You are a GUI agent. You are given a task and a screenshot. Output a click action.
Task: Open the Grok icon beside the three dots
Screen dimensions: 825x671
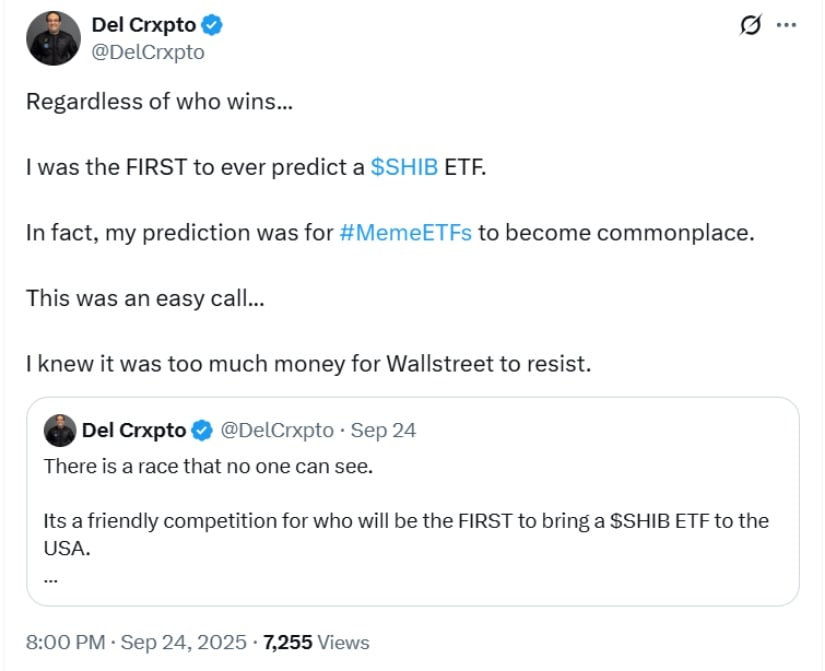click(x=749, y=26)
